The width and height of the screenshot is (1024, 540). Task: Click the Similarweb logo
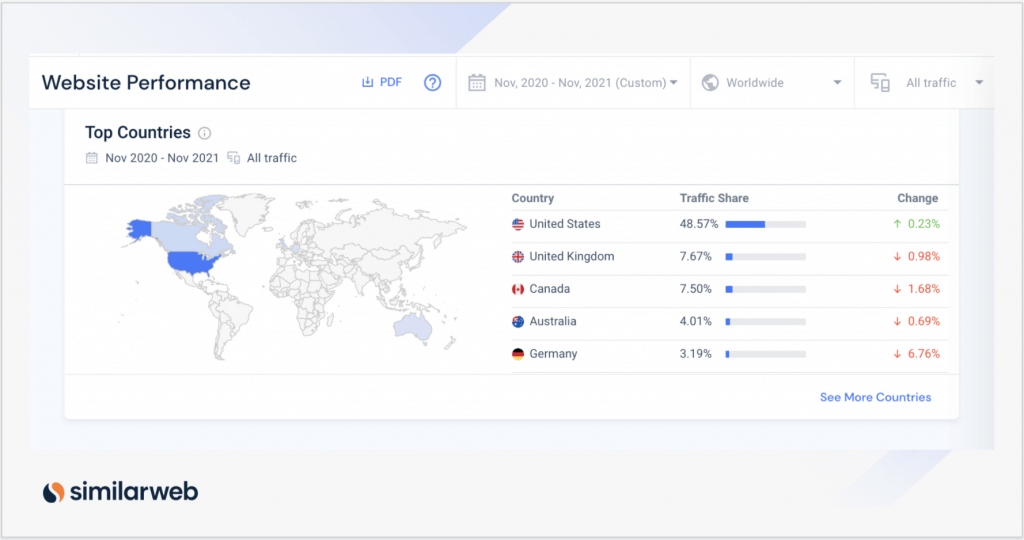point(120,491)
